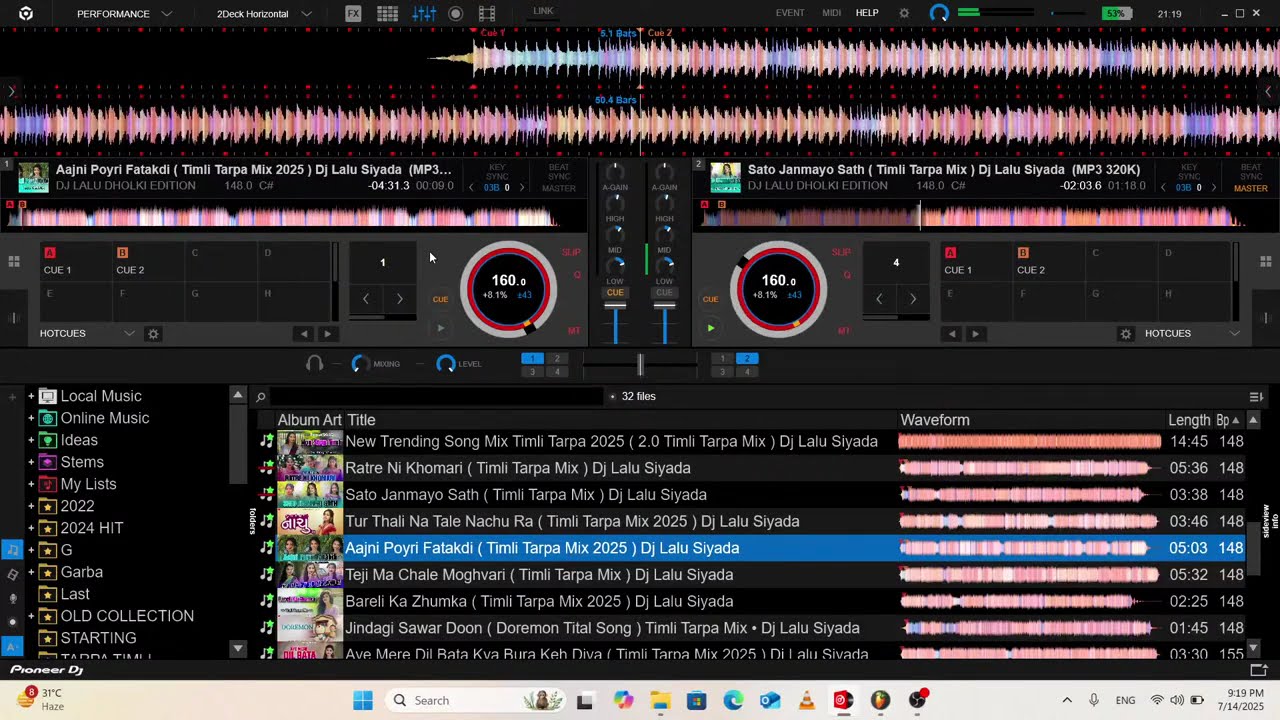Enable BEAT SYNC on deck 1
The height and width of the screenshot is (720, 1280).
coord(559,172)
